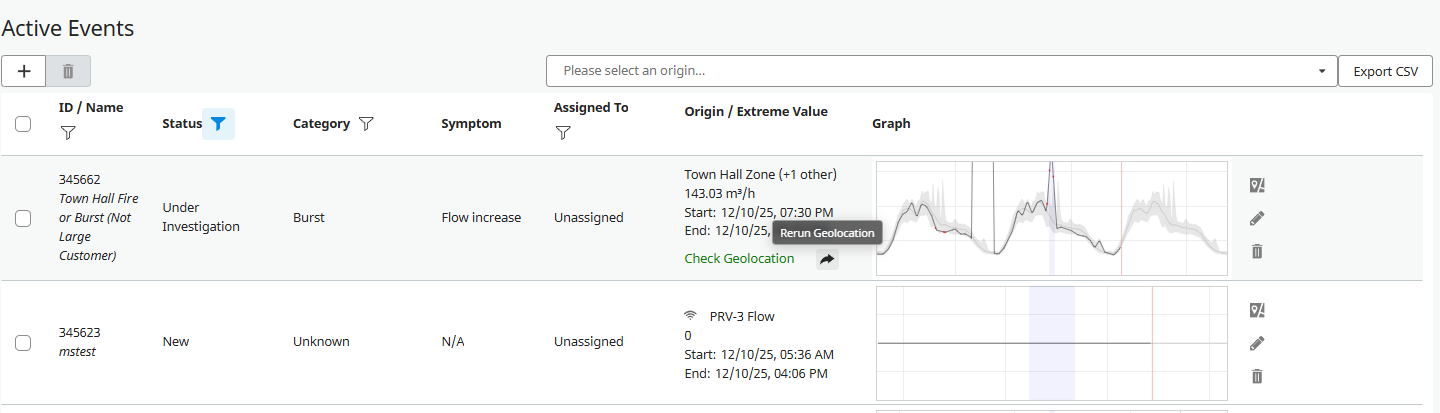This screenshot has height=413, width=1440.
Task: Click the toolbar delete selected button
Action: coord(68,71)
